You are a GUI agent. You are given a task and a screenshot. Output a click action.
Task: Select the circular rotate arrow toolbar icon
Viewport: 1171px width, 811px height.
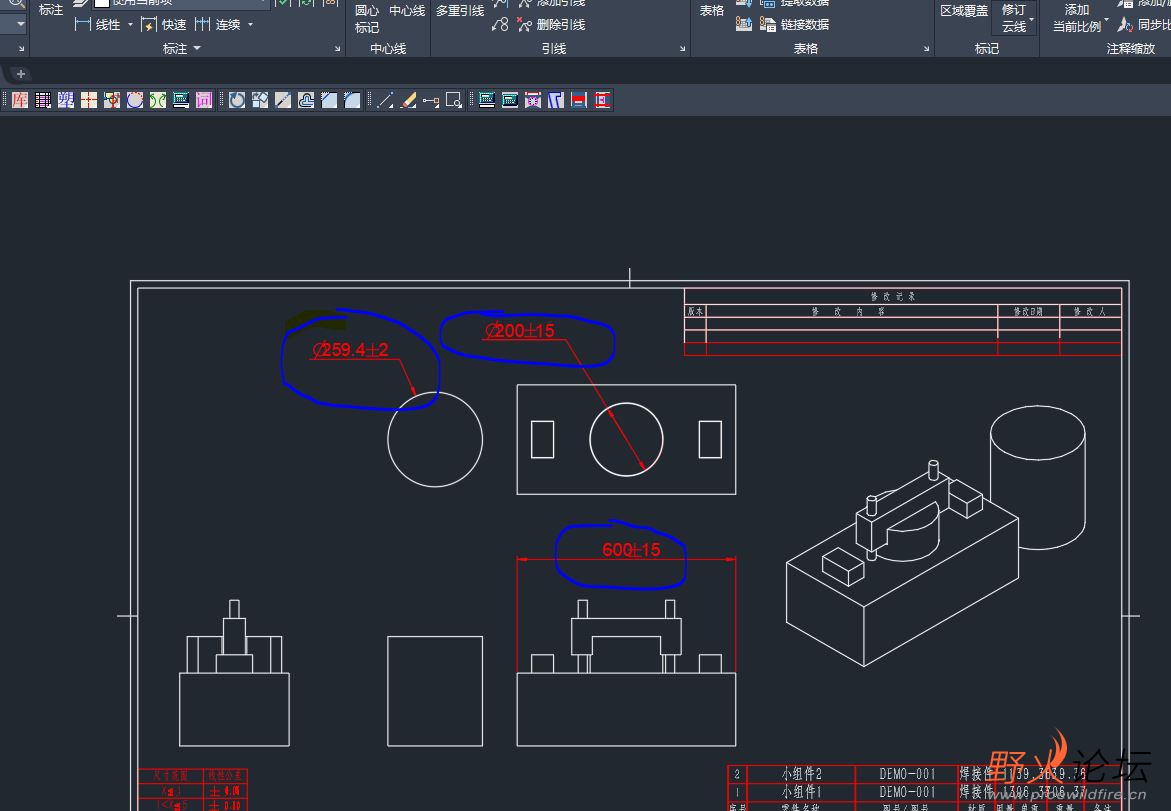tap(237, 100)
